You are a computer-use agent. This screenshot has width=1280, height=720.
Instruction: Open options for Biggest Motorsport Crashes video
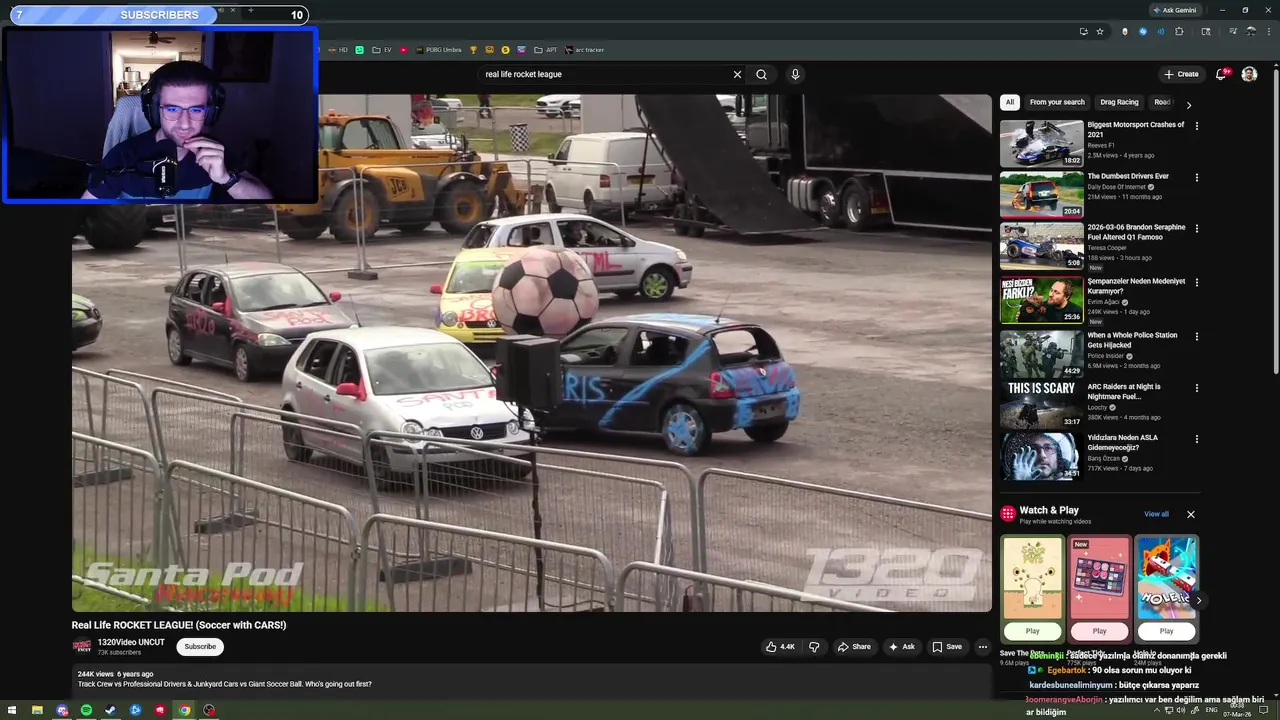[1196, 126]
